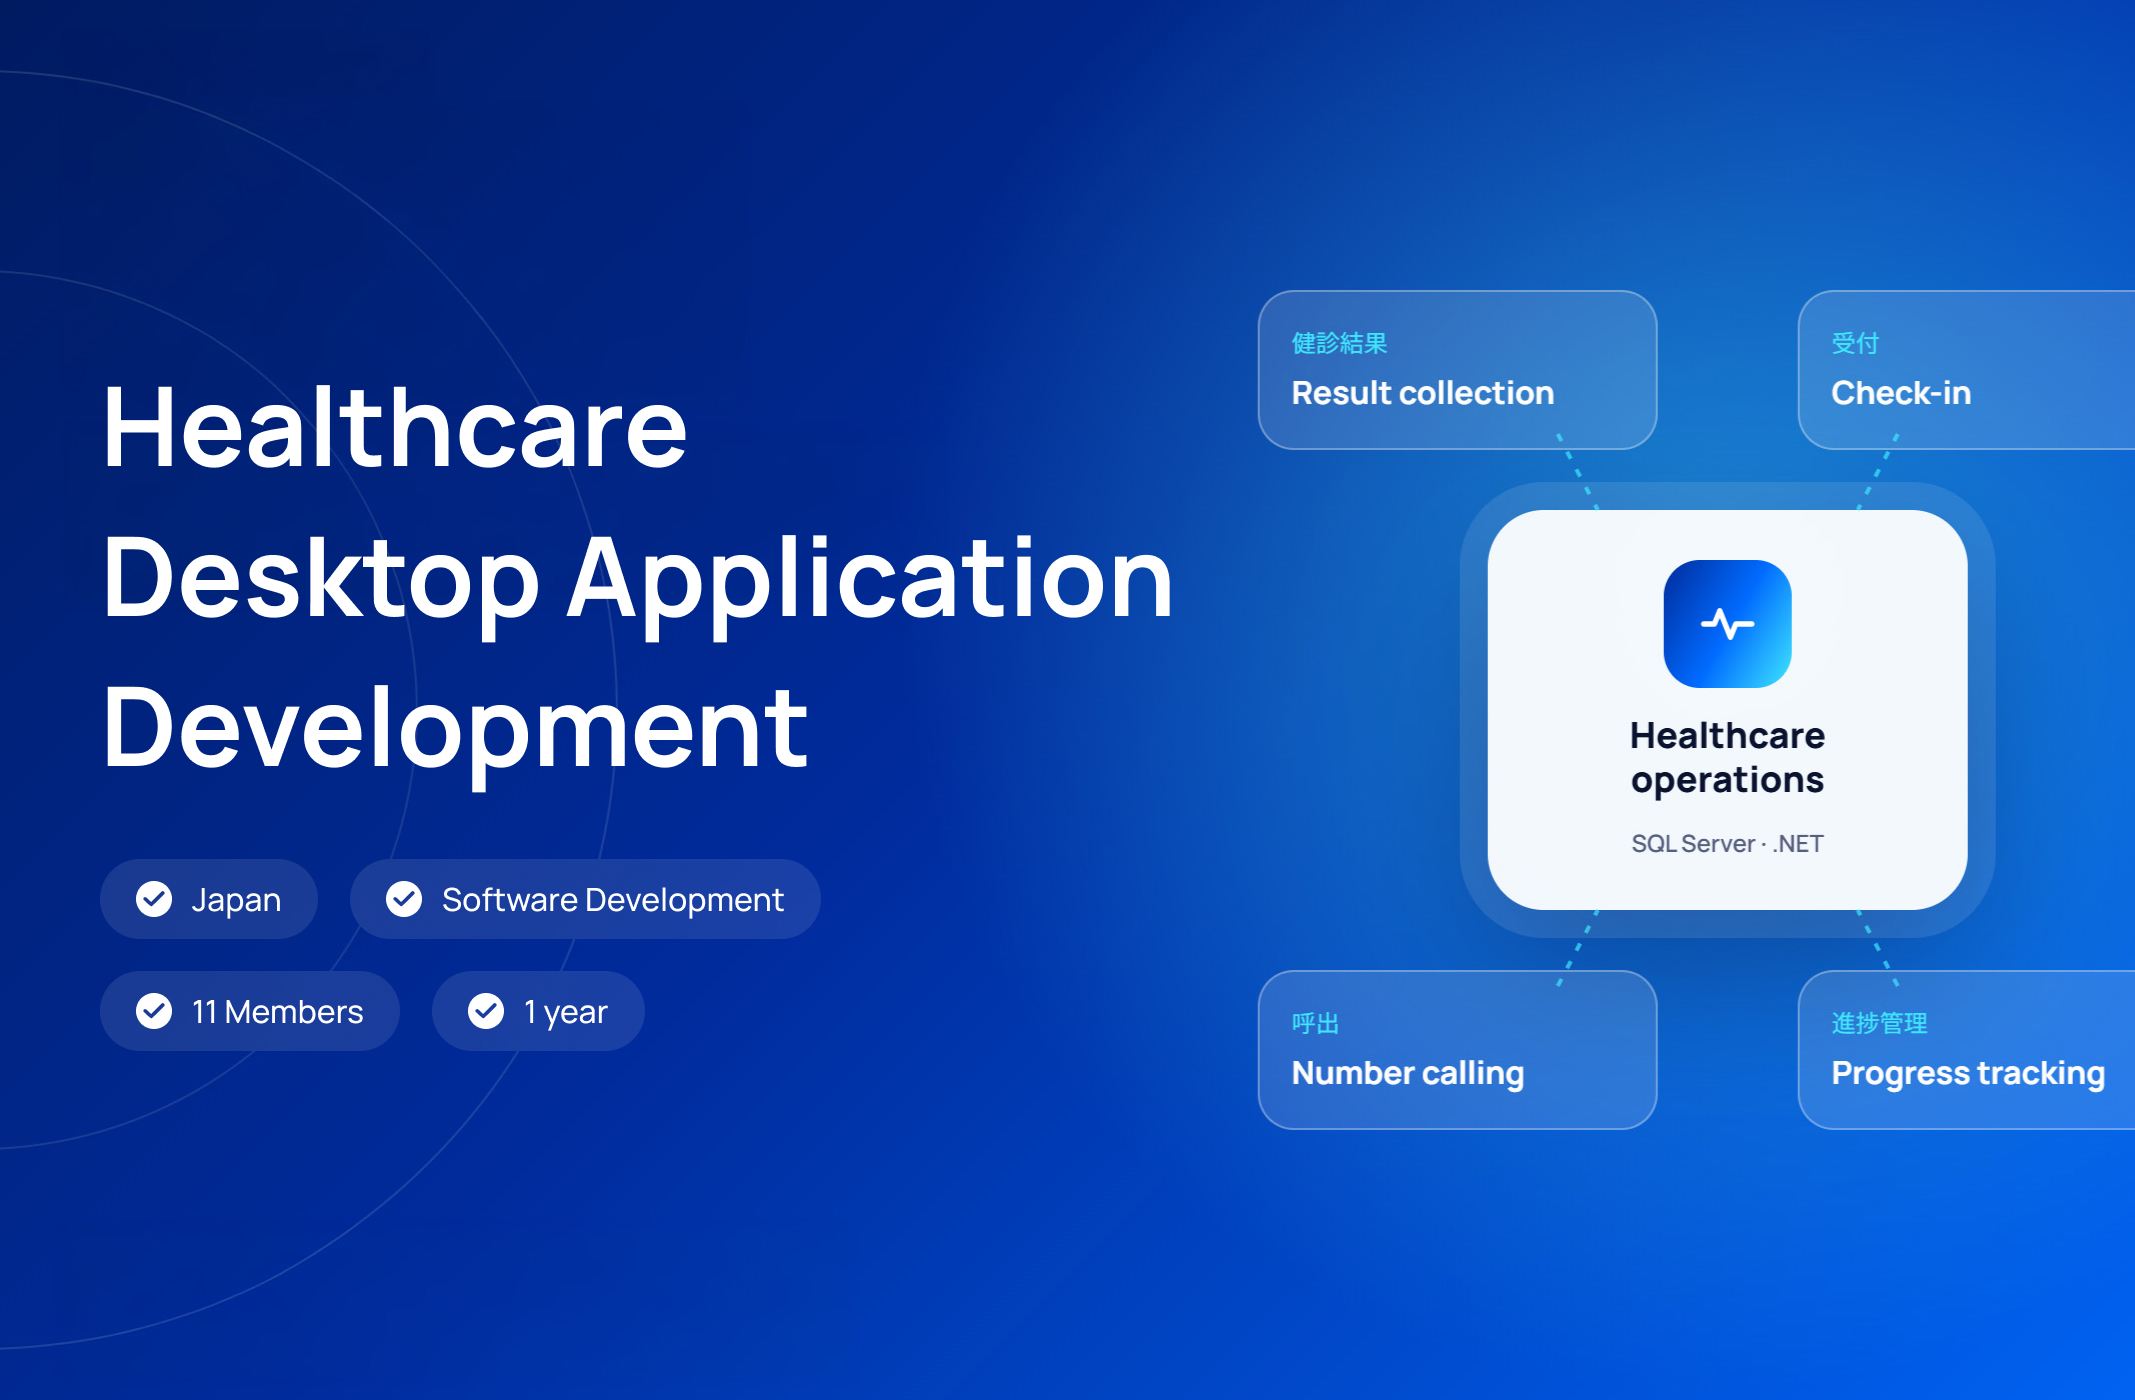
Task: Click the 受付 Japanese label
Action: 1855,343
